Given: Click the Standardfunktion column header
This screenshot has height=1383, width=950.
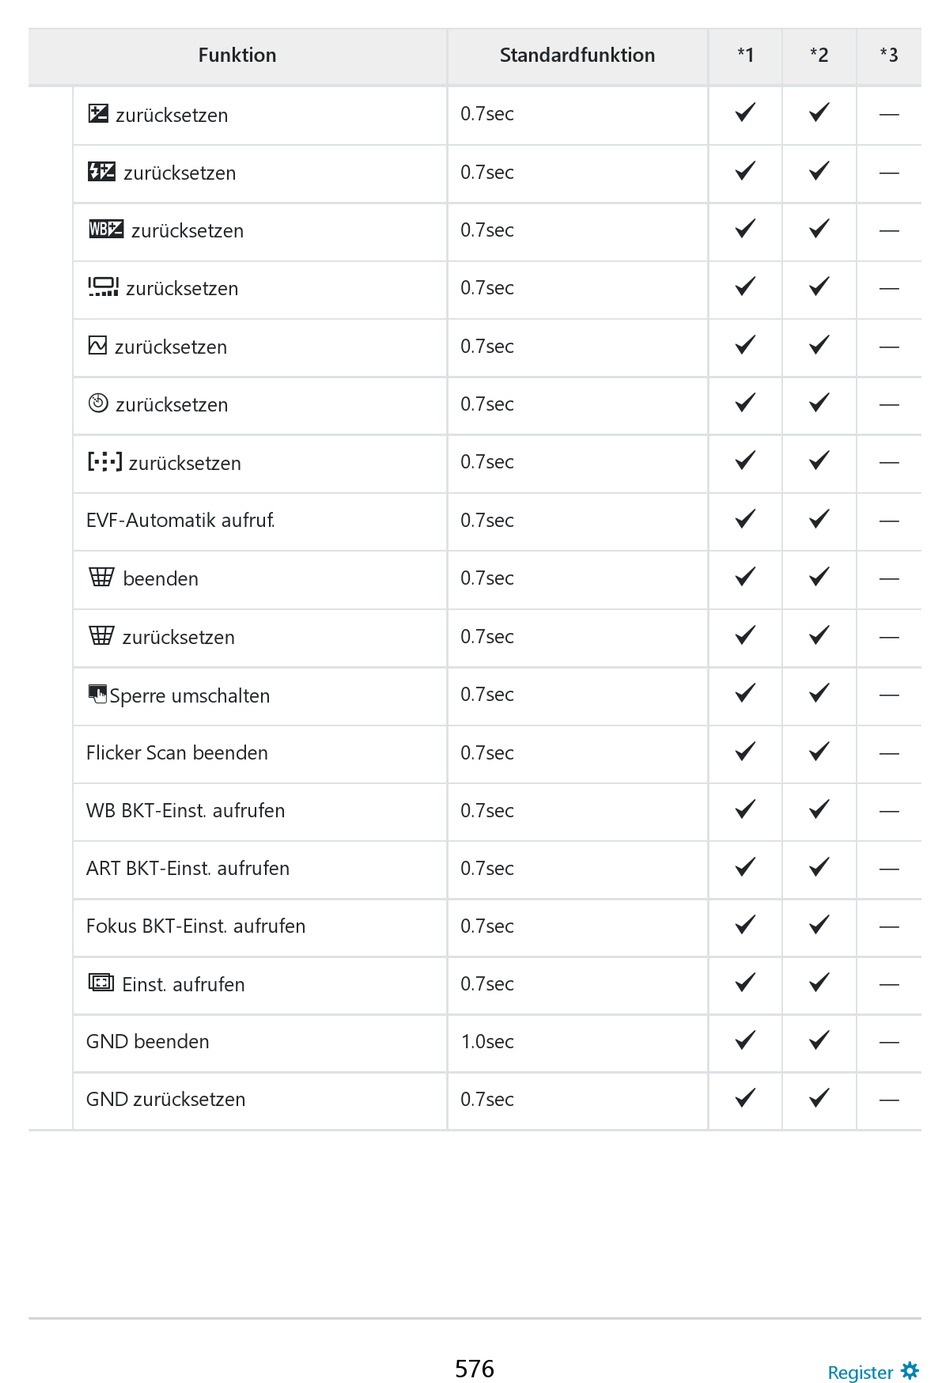Looking at the screenshot, I should (577, 56).
